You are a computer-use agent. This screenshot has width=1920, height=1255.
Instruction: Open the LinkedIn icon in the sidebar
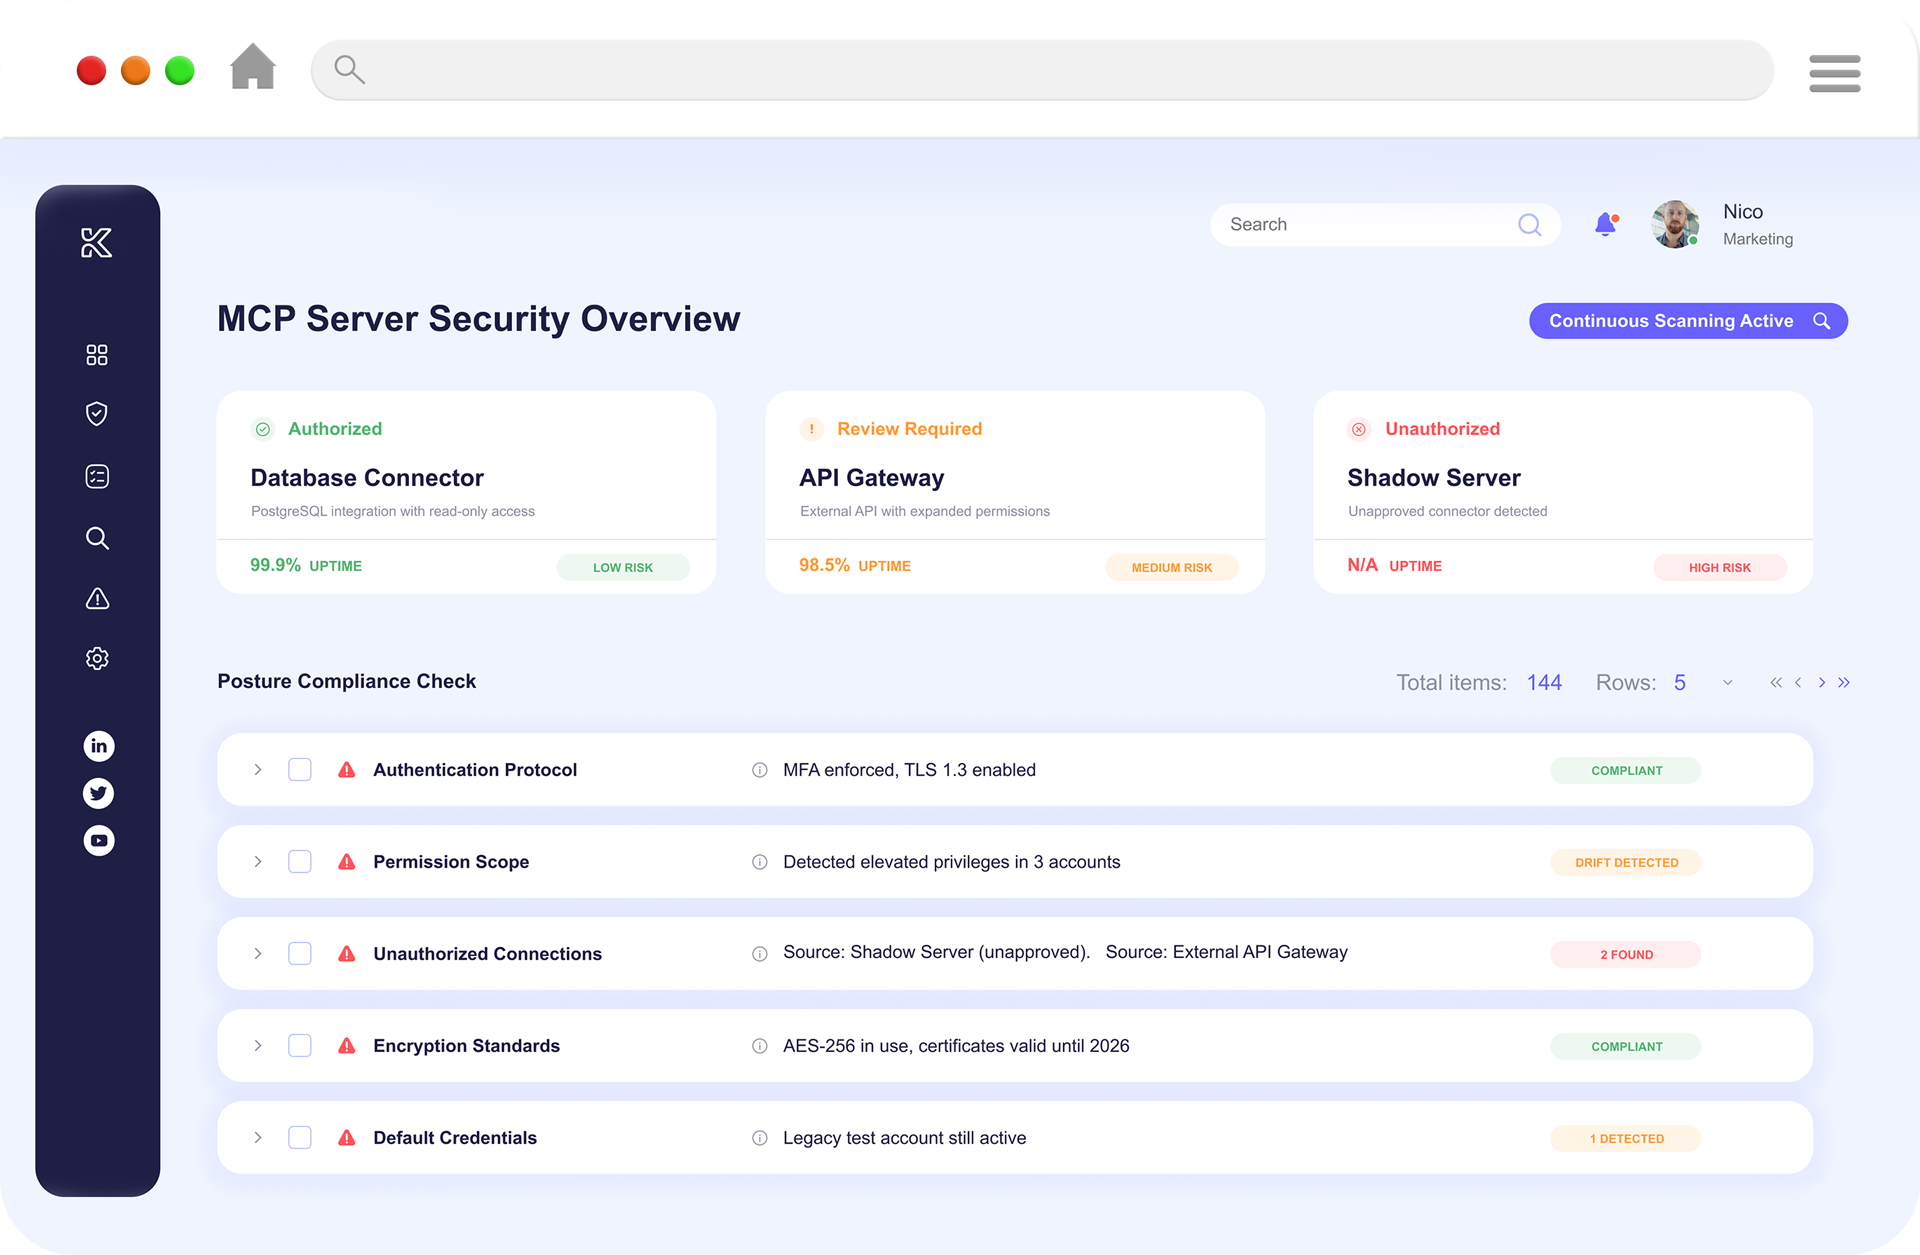[x=99, y=746]
